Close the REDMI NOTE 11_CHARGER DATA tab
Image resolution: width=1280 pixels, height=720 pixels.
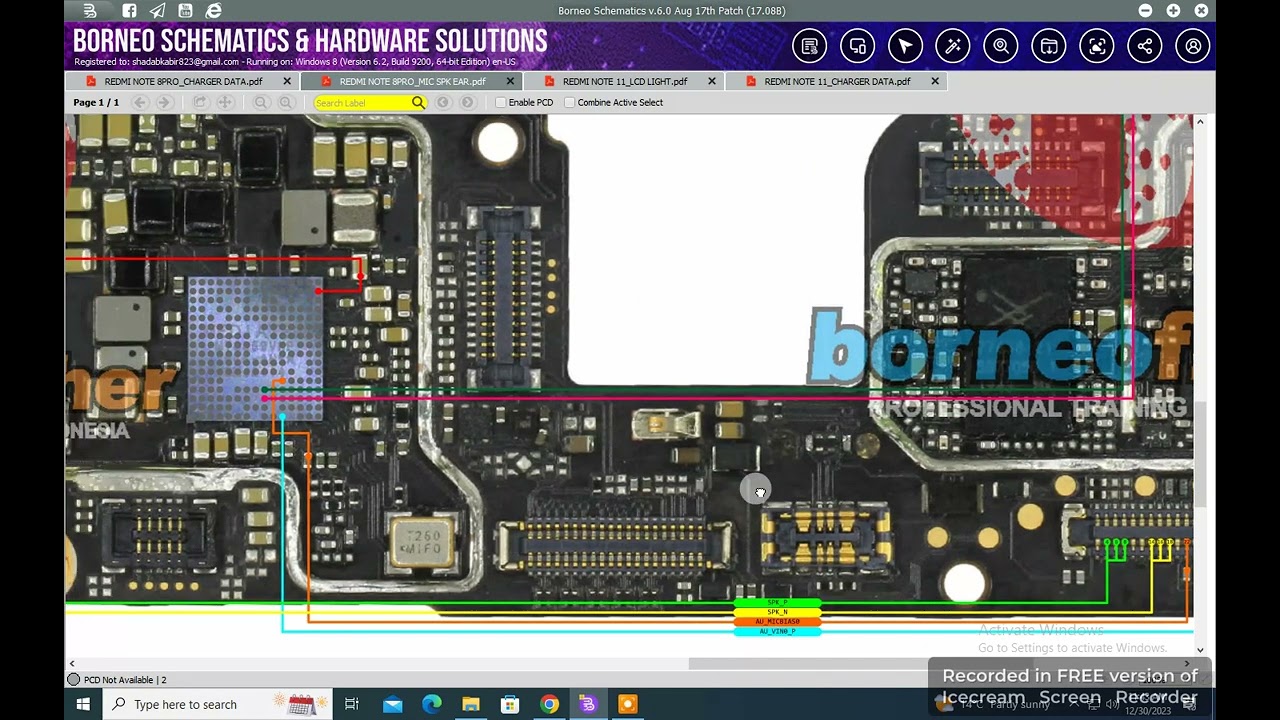tap(935, 81)
